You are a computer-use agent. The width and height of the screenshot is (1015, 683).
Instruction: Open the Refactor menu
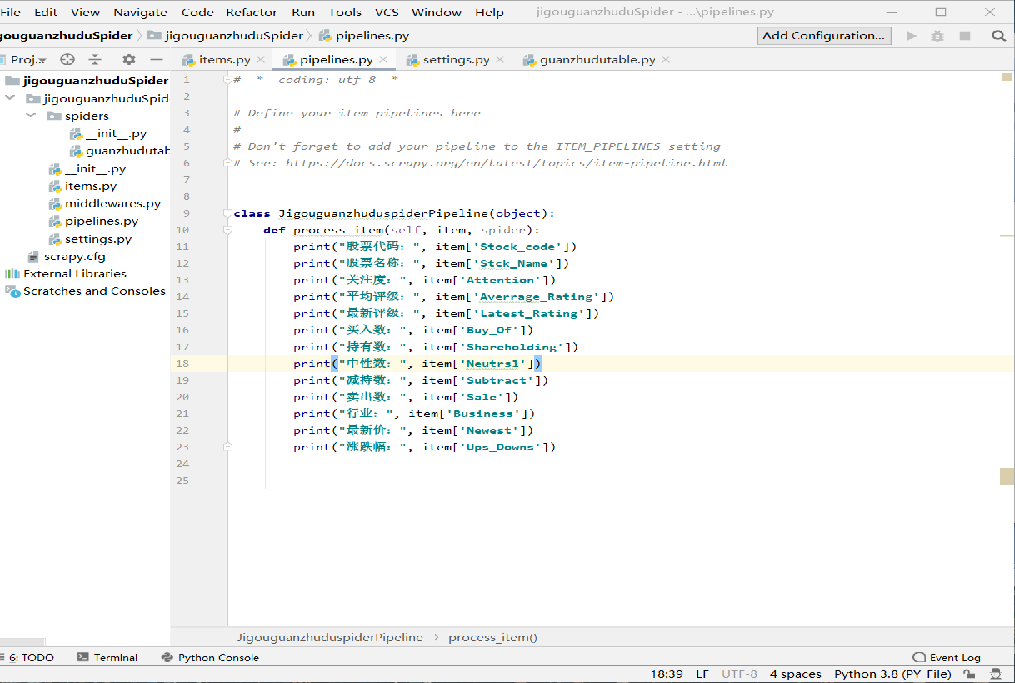251,12
